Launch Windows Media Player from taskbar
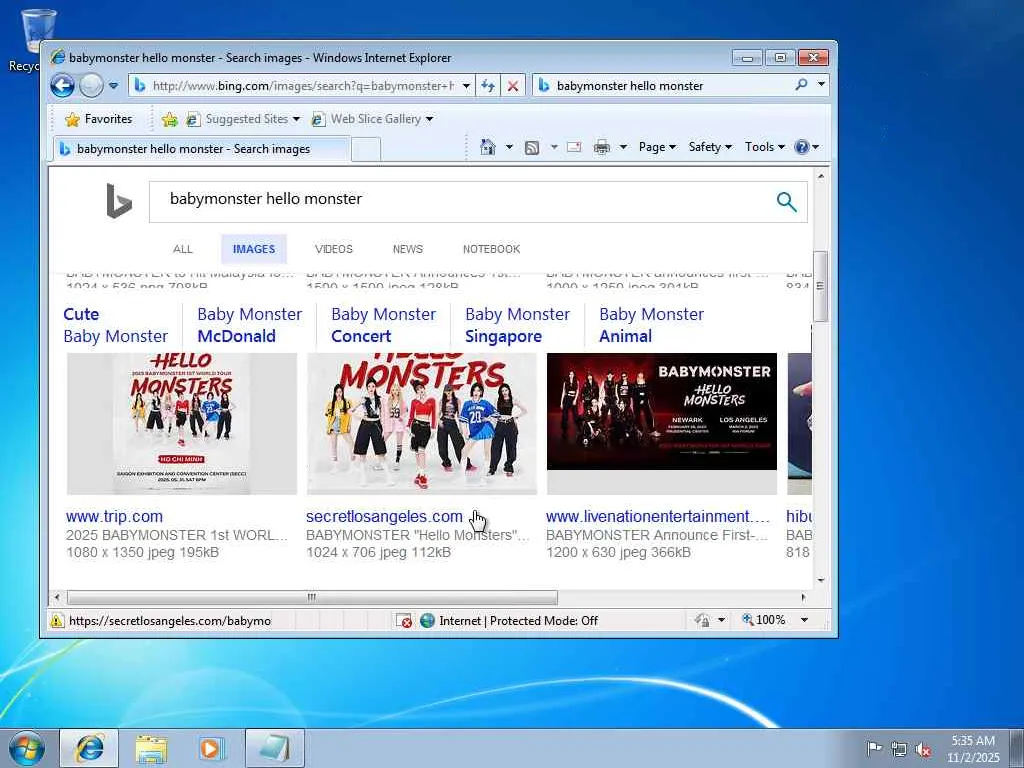The height and width of the screenshot is (768, 1024). click(x=212, y=748)
